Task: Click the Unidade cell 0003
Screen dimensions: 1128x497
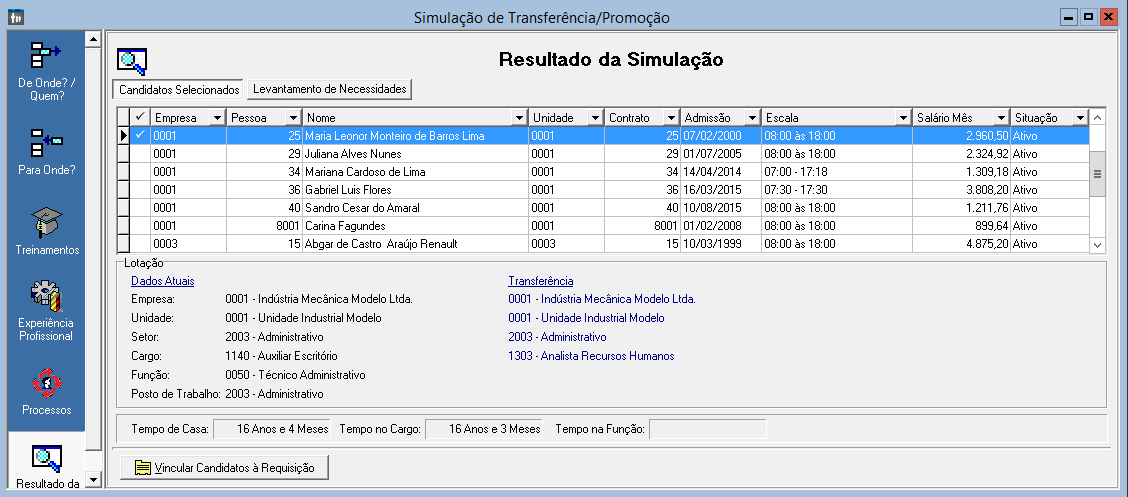Action: (566, 244)
